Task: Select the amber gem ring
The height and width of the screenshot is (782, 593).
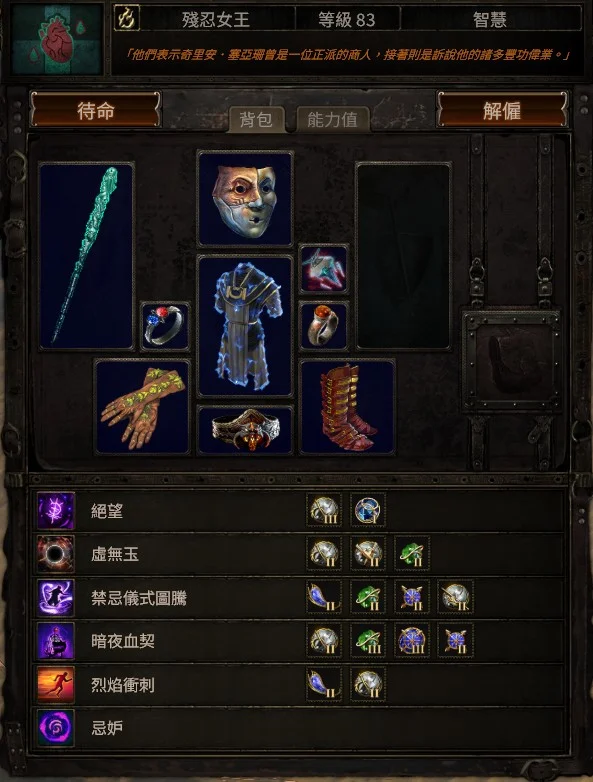Action: 324,326
